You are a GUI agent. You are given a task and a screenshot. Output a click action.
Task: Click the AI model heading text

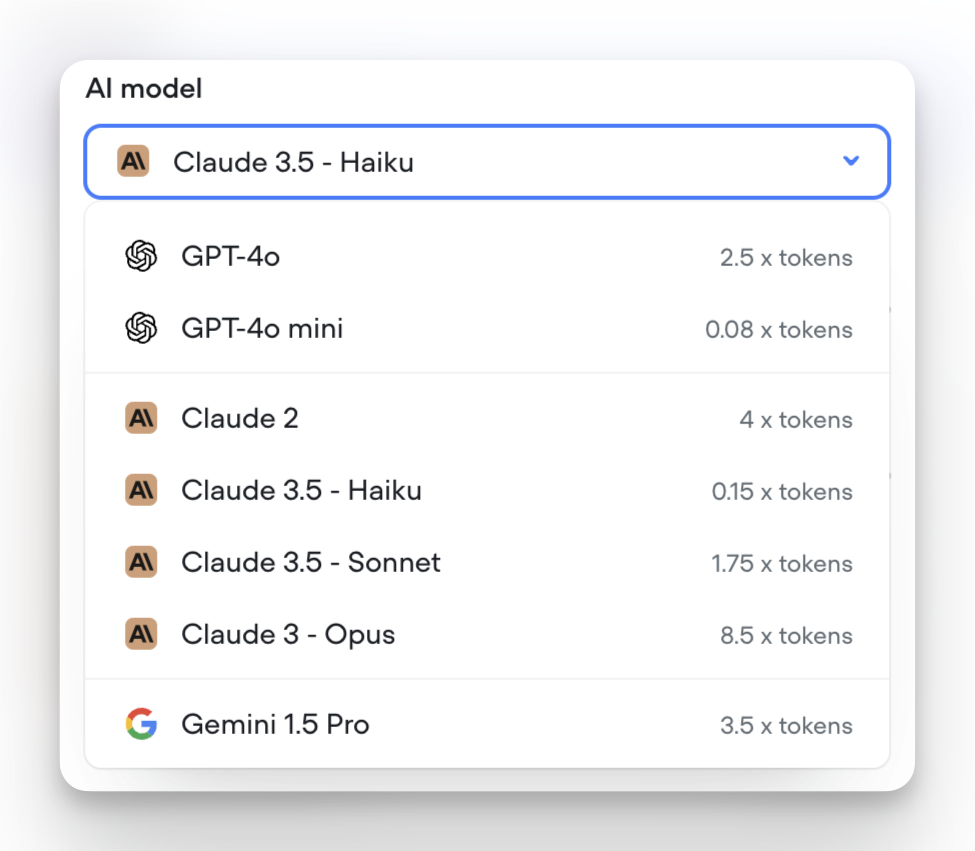click(x=143, y=88)
